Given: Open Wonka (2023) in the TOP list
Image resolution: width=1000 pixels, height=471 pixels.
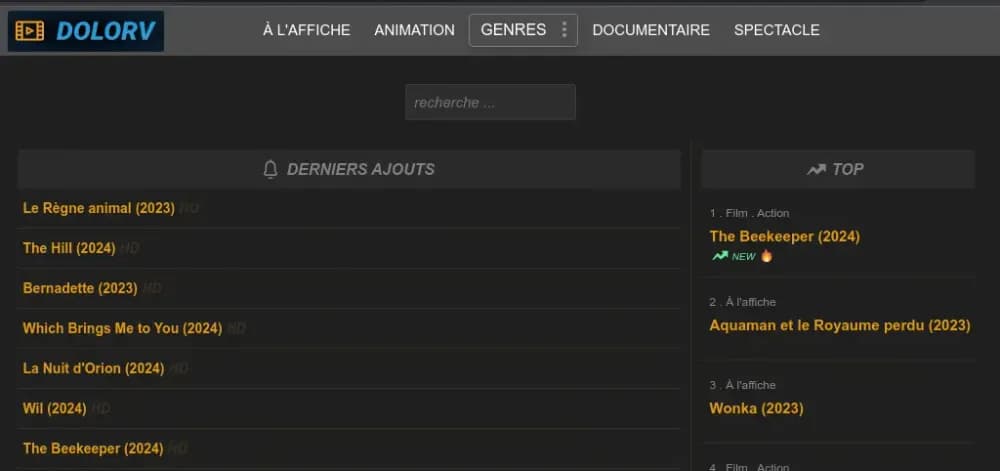Looking at the screenshot, I should tap(756, 409).
